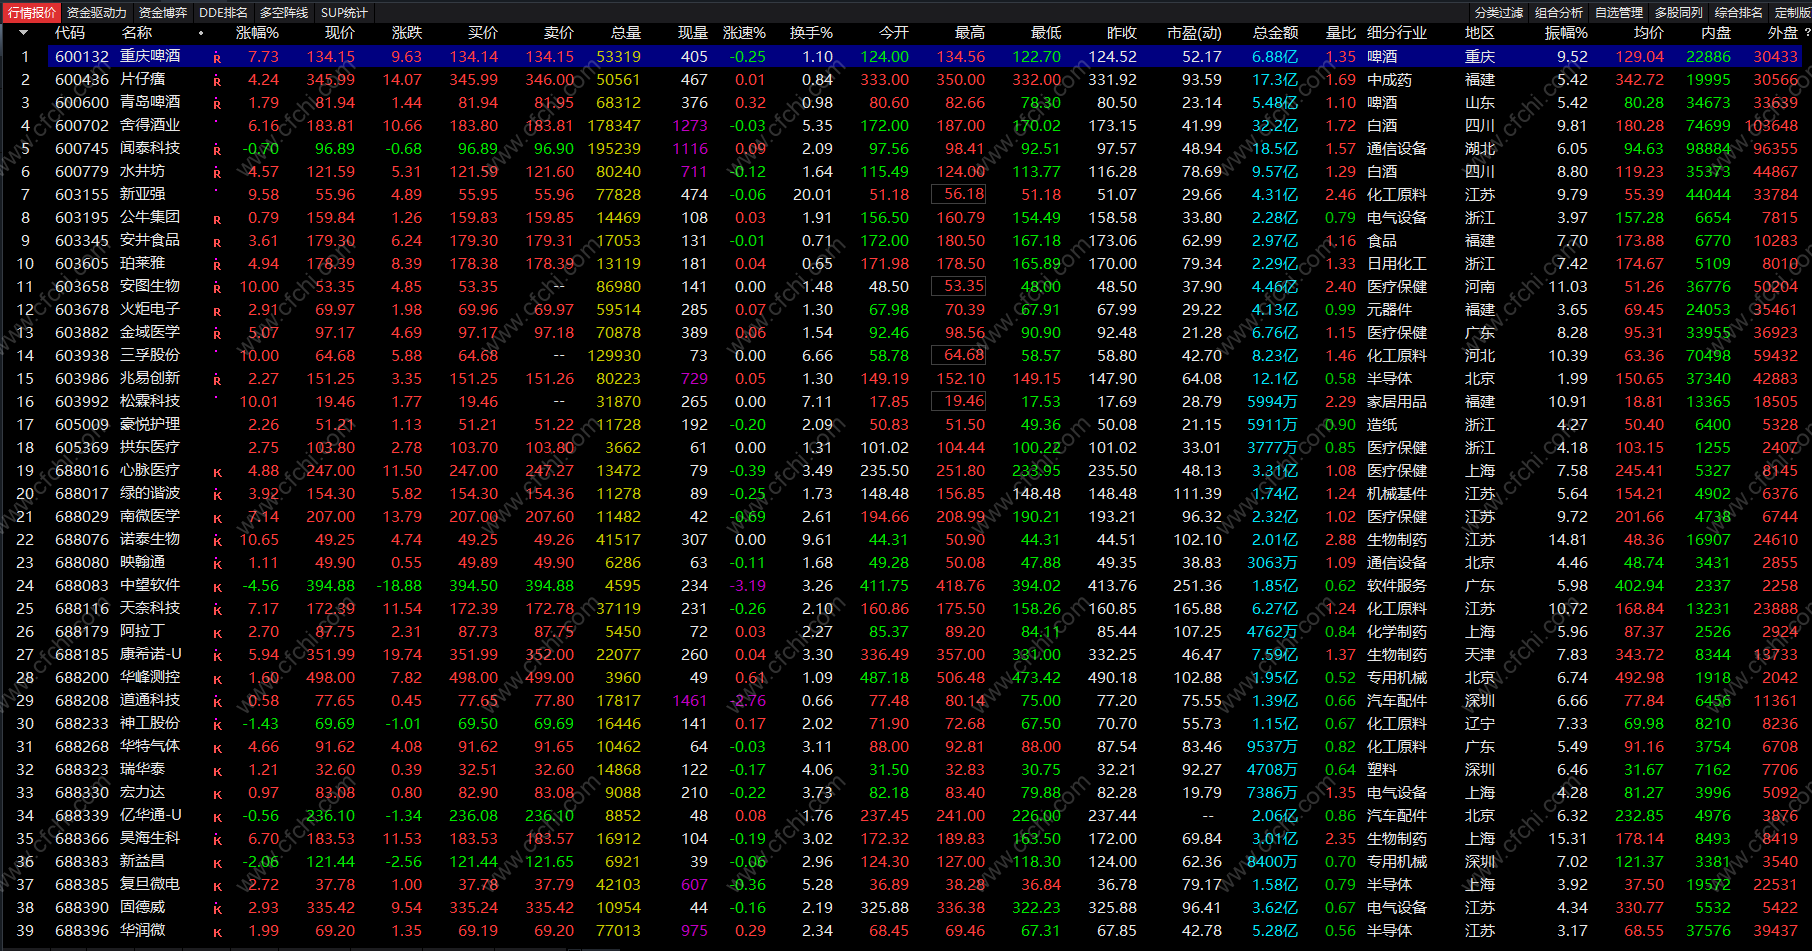The image size is (1812, 951).
Task: Open the SUP统计 tab
Action: (x=344, y=12)
